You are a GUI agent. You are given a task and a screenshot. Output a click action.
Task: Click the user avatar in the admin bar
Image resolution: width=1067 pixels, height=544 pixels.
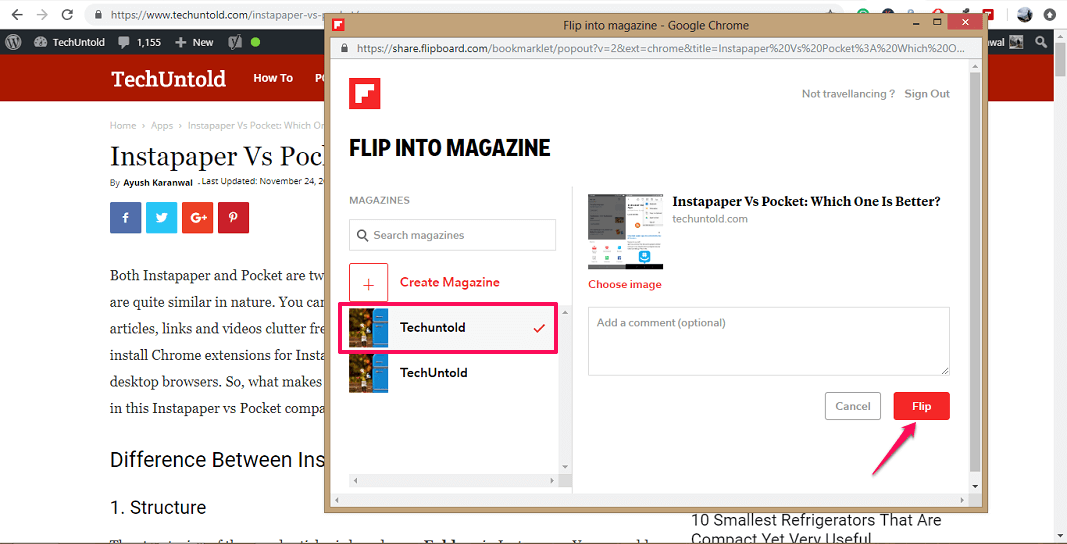(x=1016, y=42)
